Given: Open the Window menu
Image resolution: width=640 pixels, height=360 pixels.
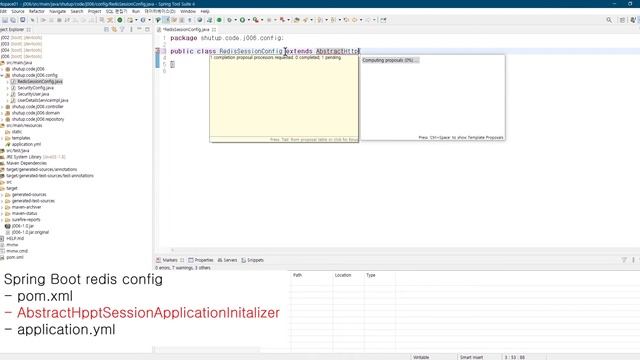Looking at the screenshot, I should pos(188,11).
